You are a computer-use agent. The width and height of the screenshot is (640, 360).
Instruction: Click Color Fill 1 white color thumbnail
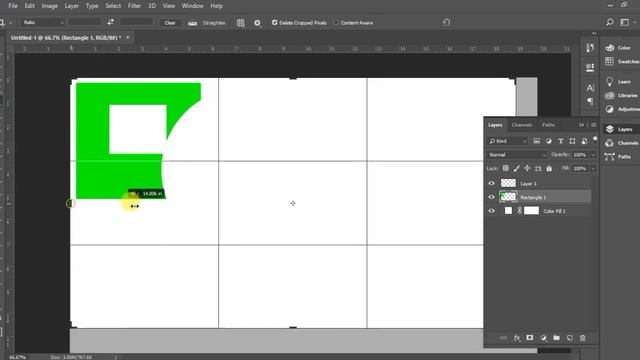point(508,211)
